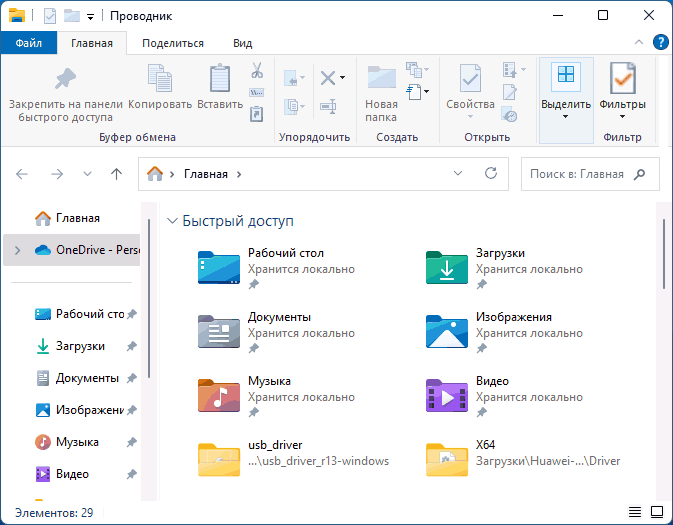Click the home icon in the address bar

pos(155,174)
